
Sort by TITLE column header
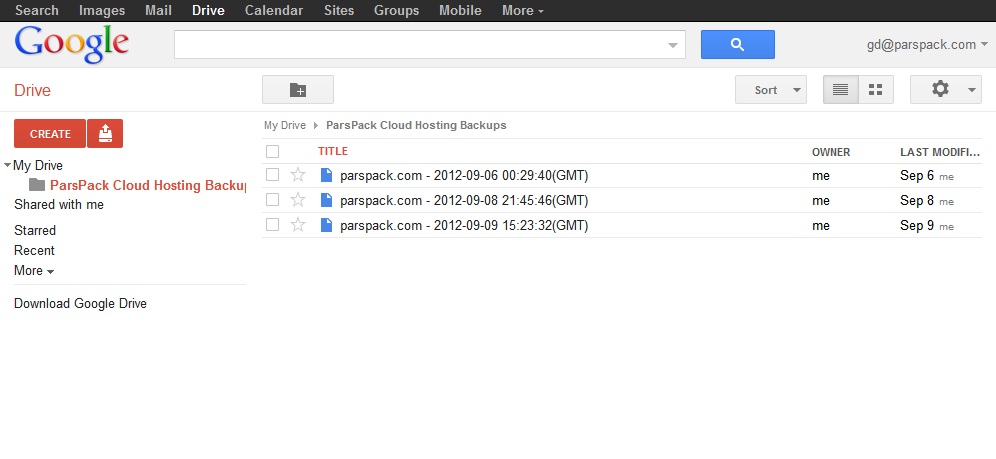[x=333, y=151]
